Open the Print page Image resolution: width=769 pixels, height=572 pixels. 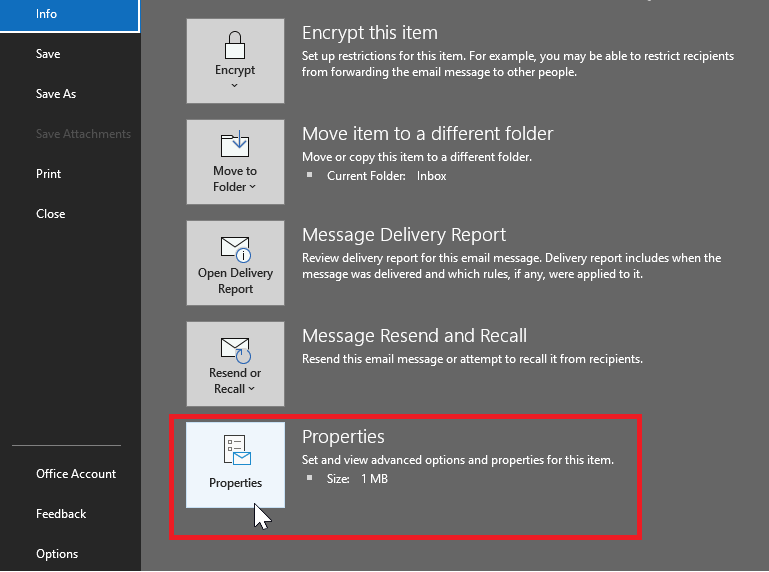pyautogui.click(x=49, y=174)
